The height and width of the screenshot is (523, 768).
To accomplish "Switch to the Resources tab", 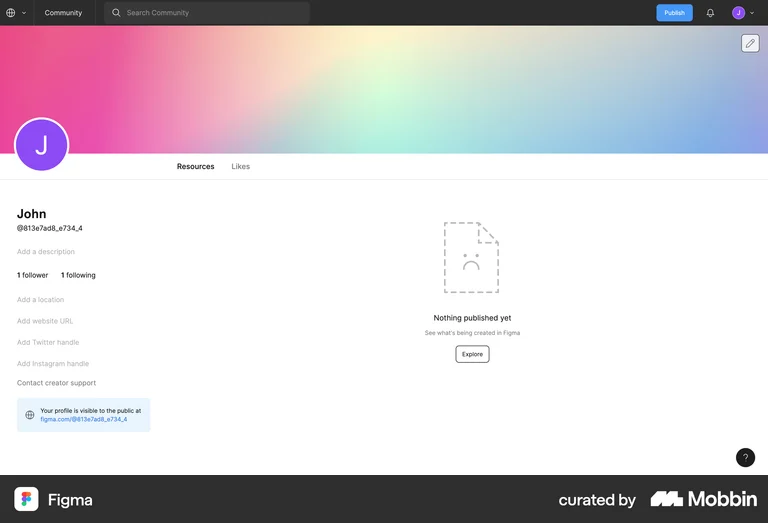I will [195, 166].
